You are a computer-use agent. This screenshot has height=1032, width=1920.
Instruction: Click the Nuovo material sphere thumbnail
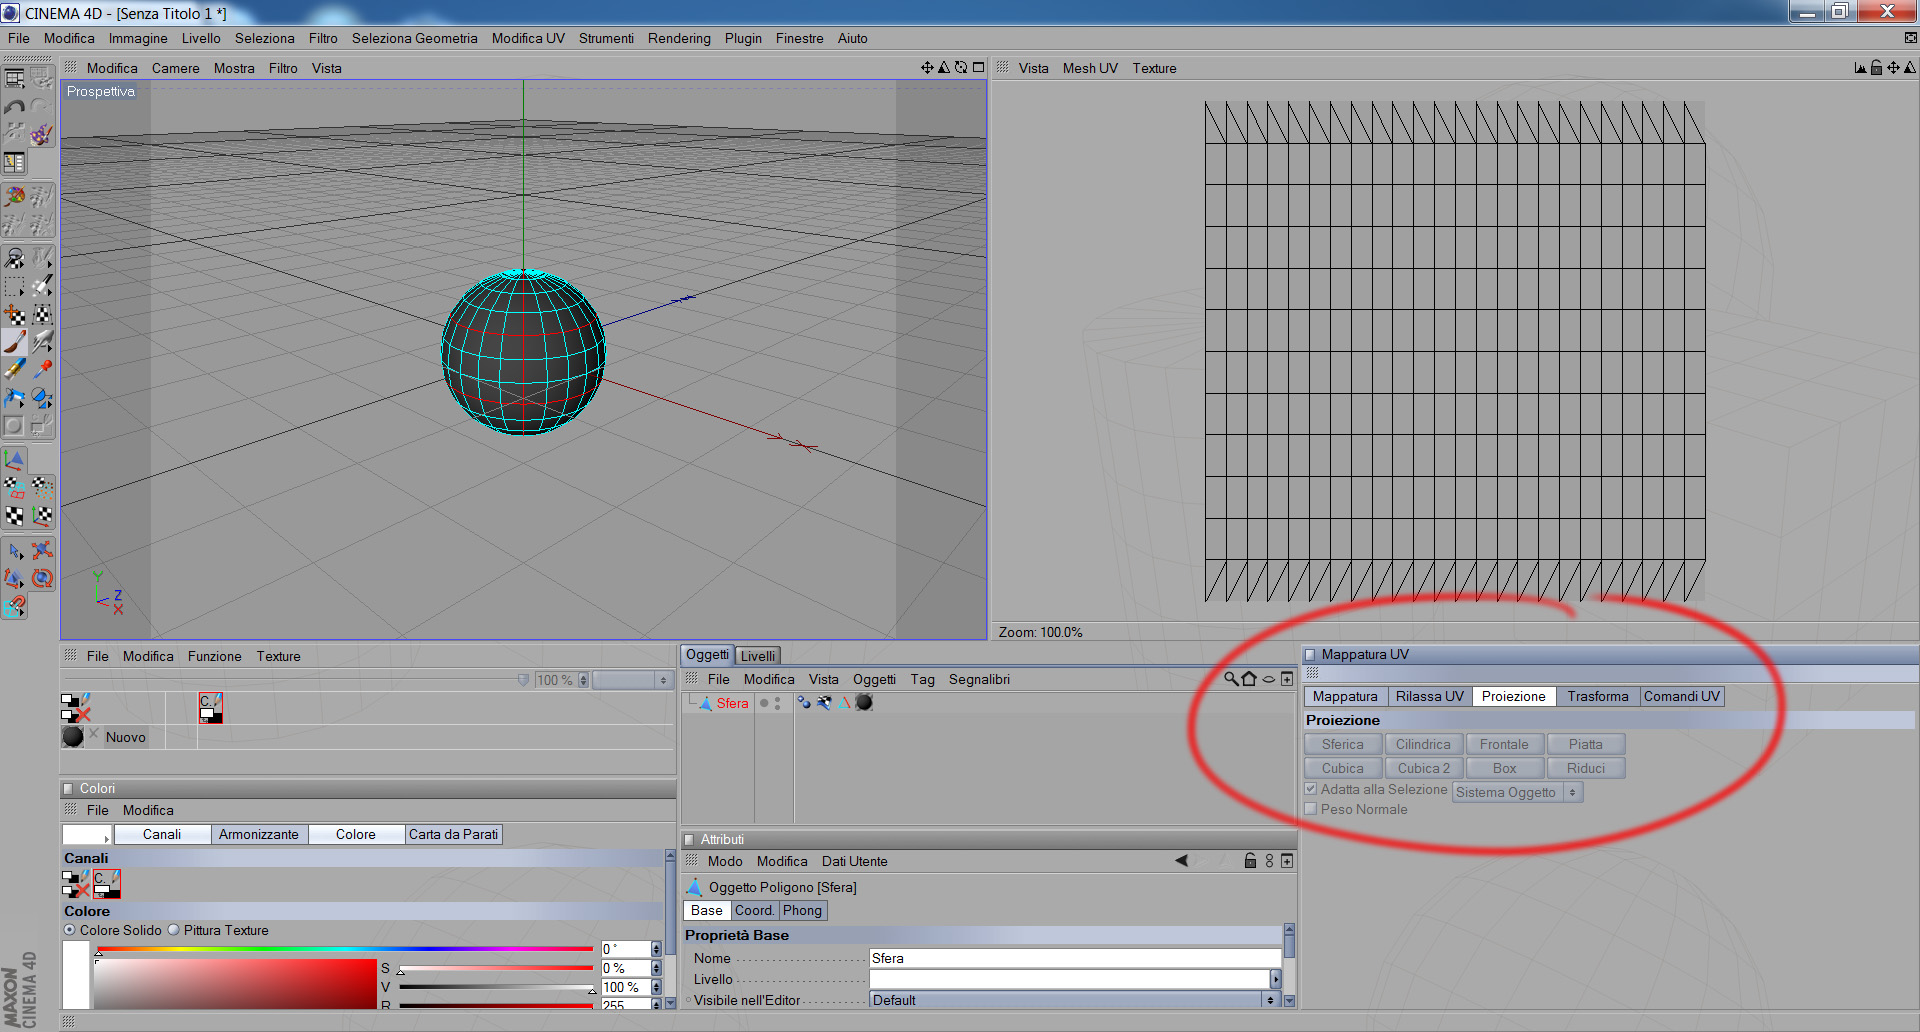click(73, 737)
